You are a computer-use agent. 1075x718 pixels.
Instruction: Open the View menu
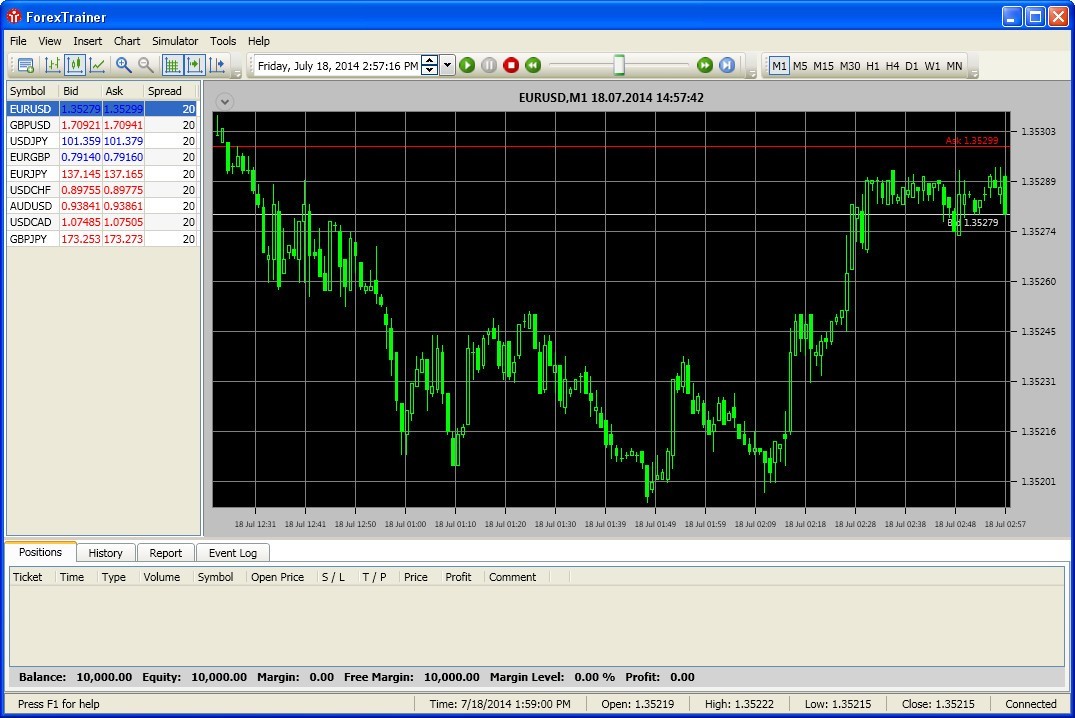coord(49,41)
